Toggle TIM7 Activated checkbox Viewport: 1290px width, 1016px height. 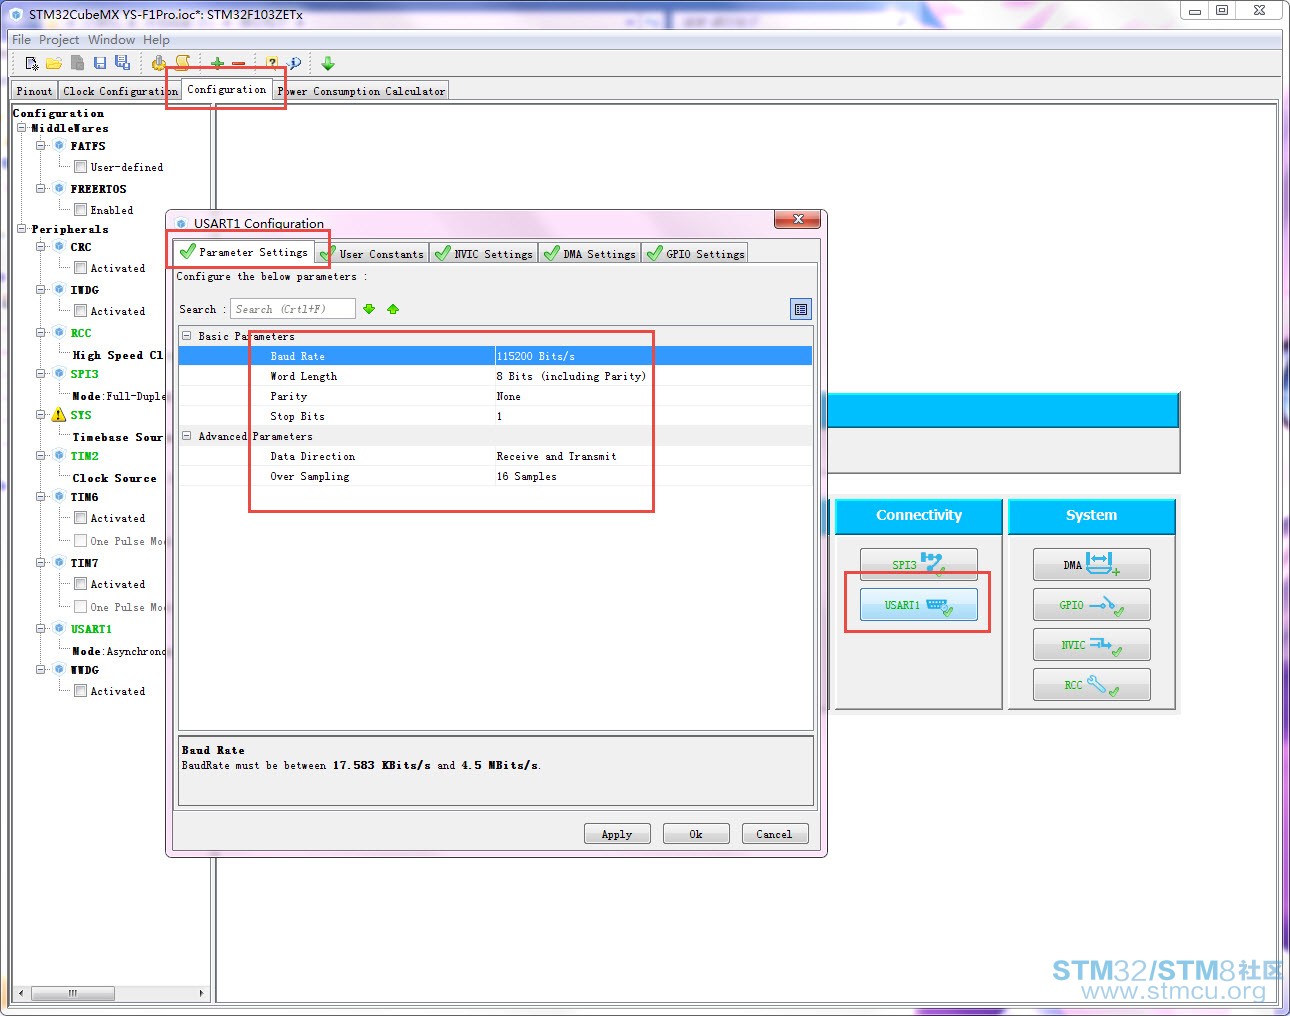(80, 583)
